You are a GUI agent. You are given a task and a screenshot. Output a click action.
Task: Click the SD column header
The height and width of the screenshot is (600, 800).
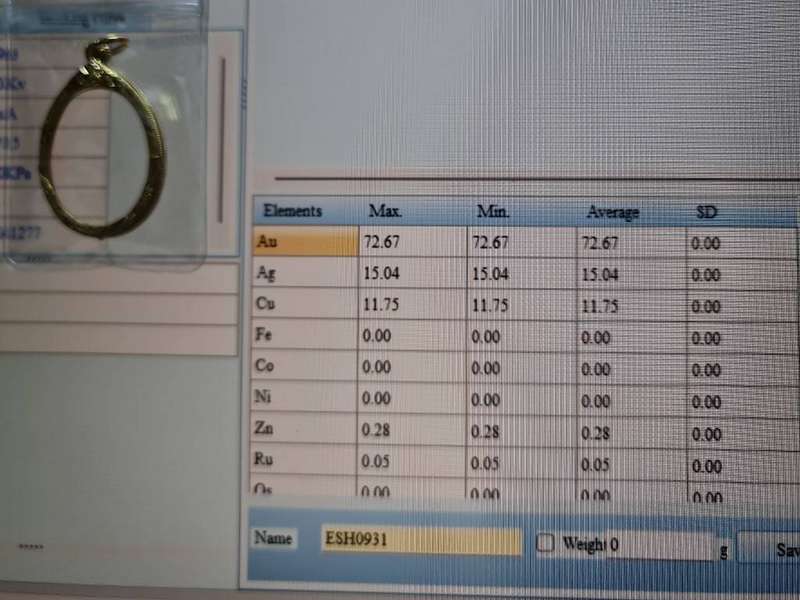point(707,213)
